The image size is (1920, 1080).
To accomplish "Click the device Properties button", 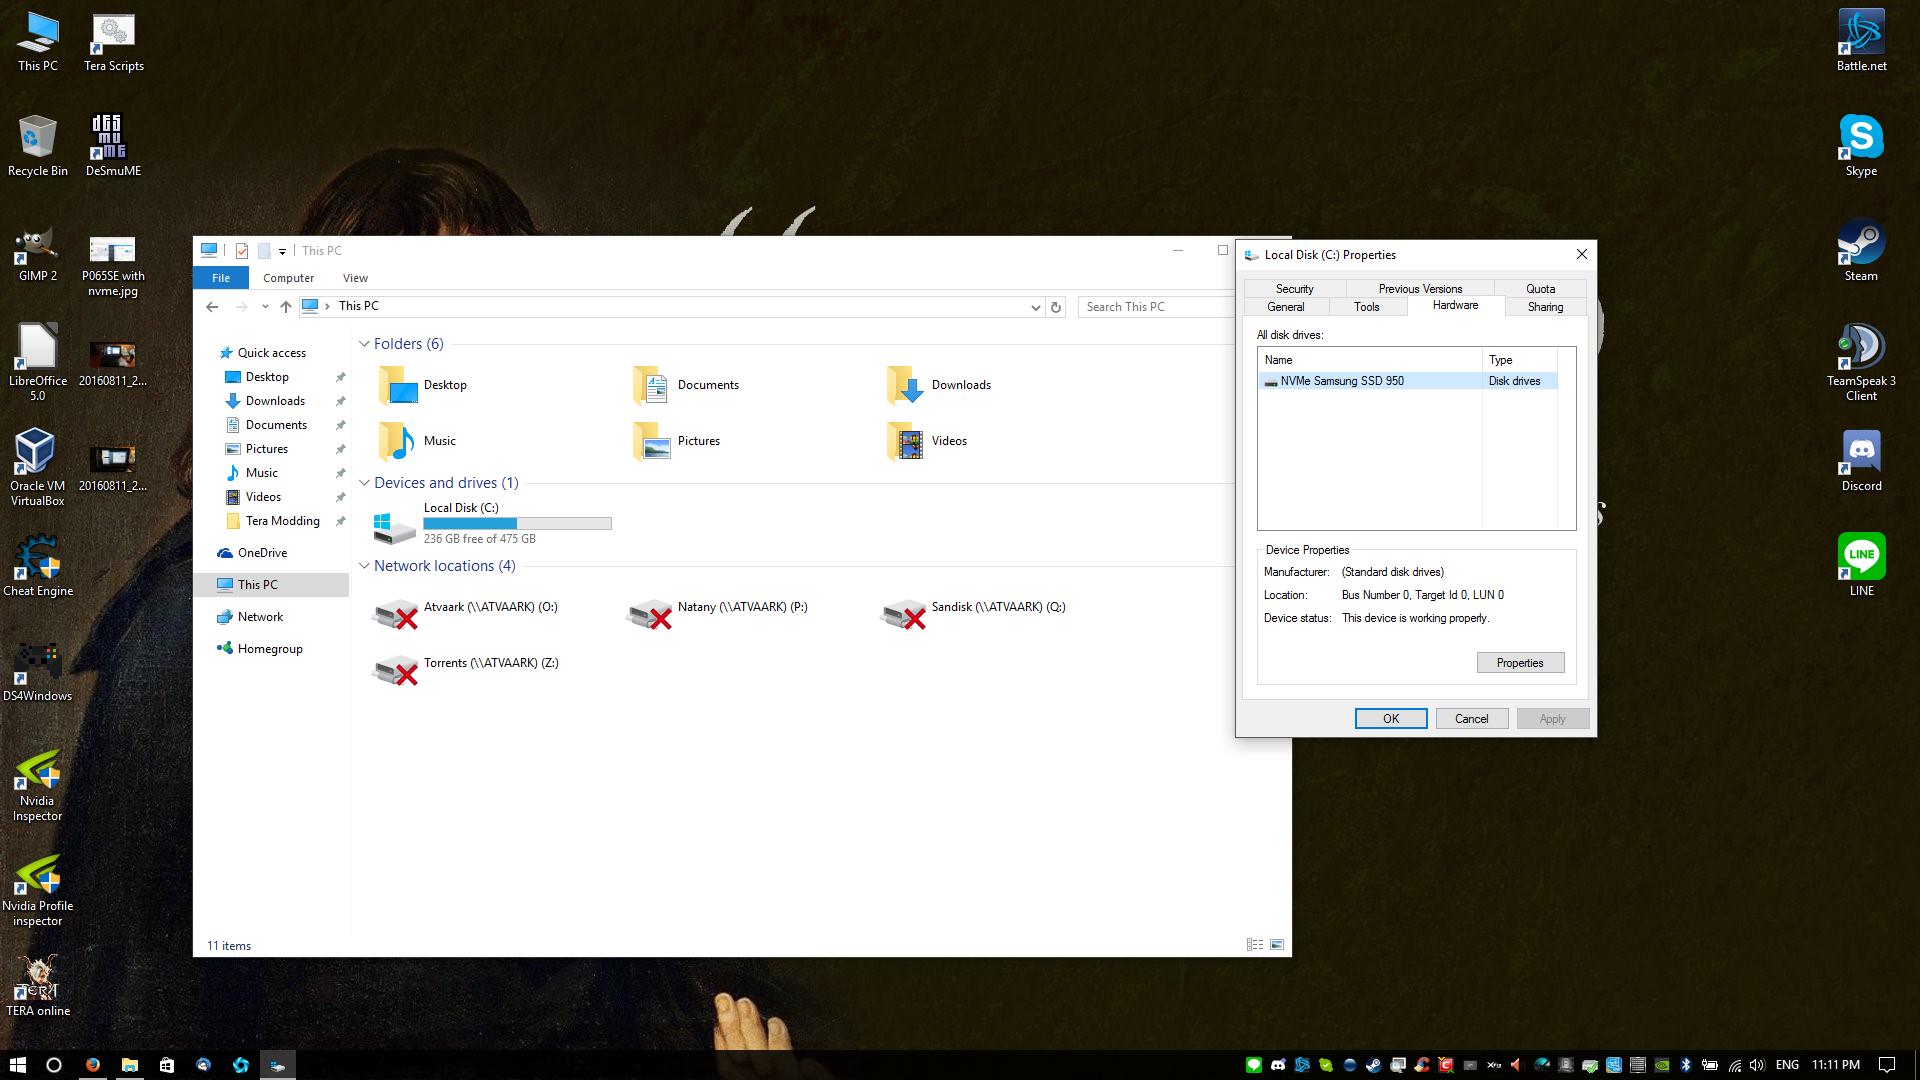I will [1520, 663].
